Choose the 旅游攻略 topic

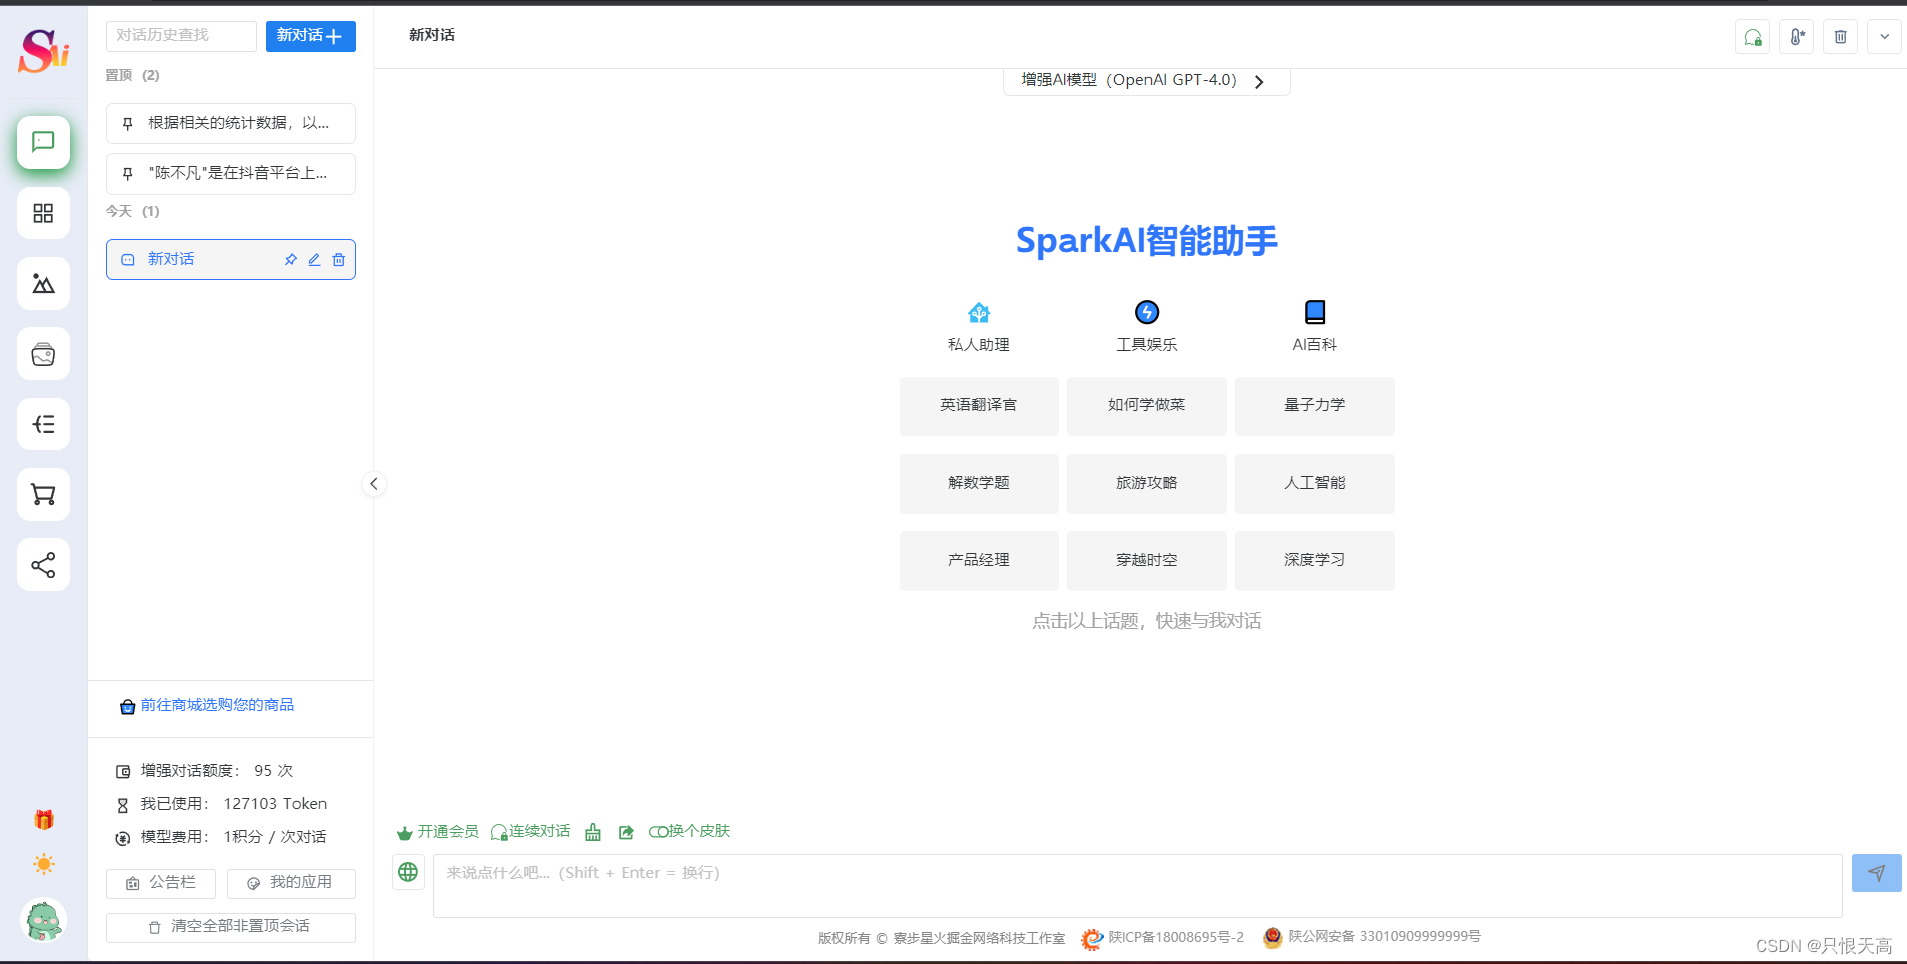(1147, 484)
